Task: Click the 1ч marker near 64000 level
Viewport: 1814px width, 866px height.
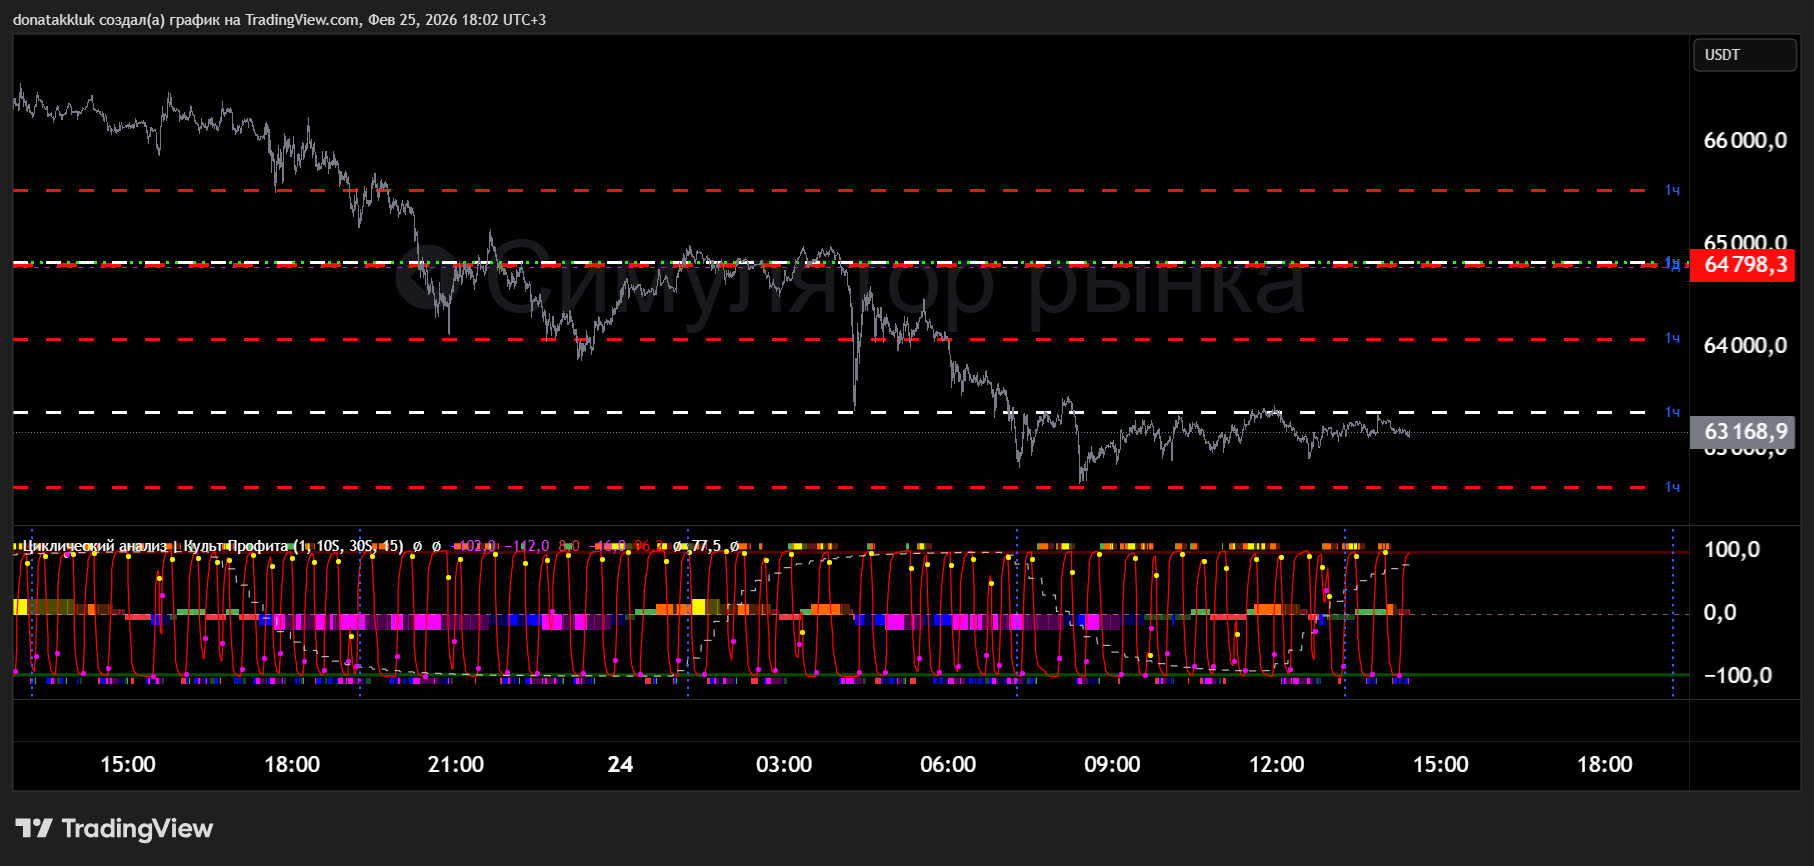Action: click(1672, 339)
